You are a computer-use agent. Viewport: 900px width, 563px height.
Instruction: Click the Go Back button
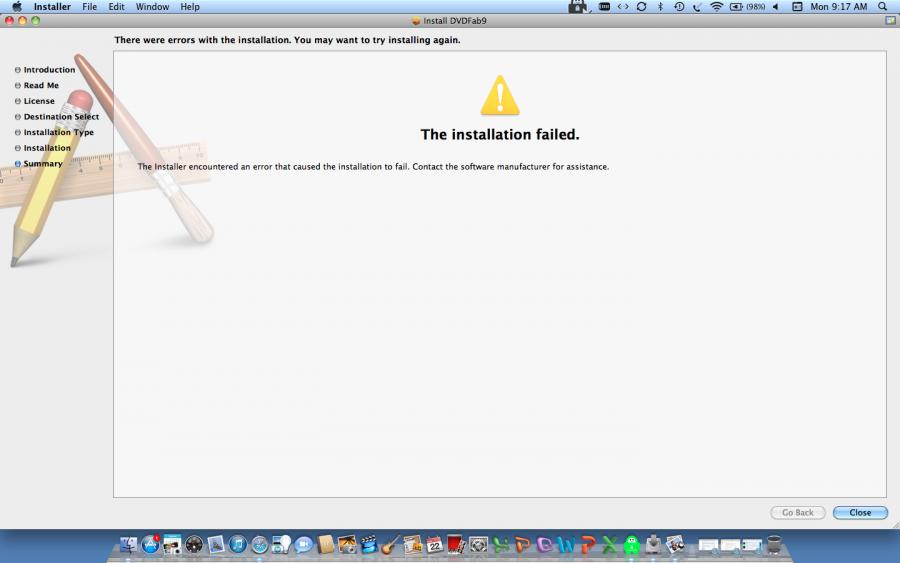point(797,512)
